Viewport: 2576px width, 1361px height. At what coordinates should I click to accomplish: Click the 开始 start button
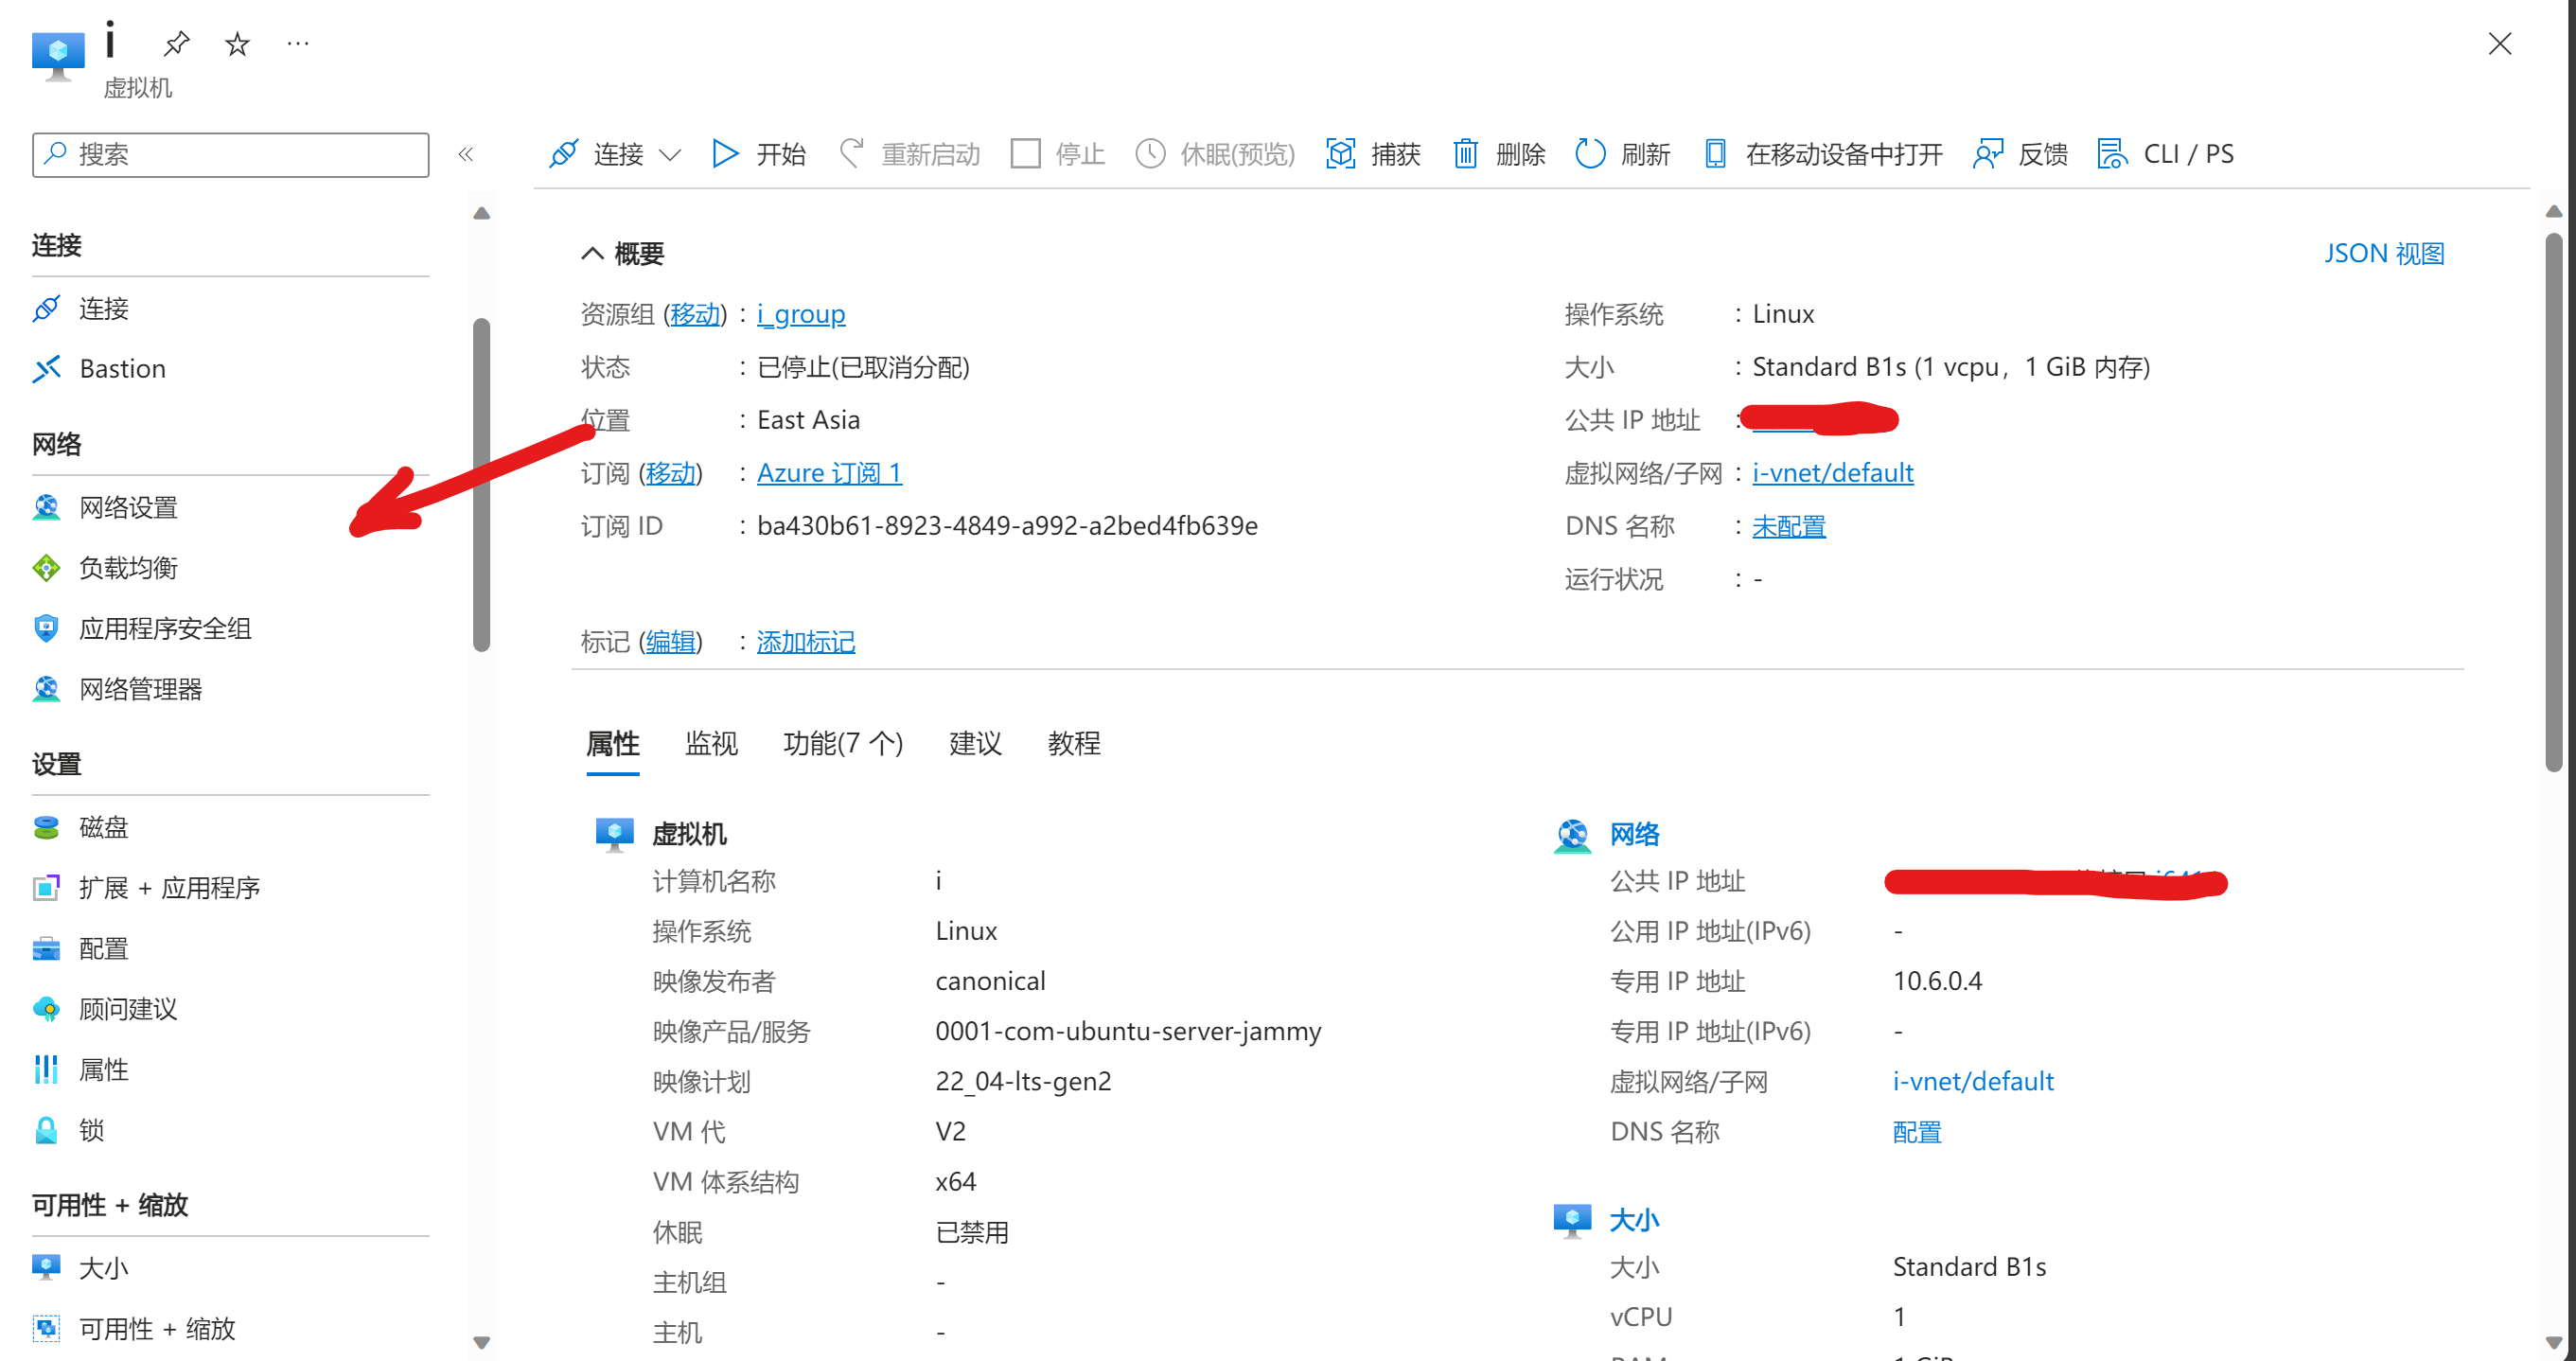click(x=759, y=154)
